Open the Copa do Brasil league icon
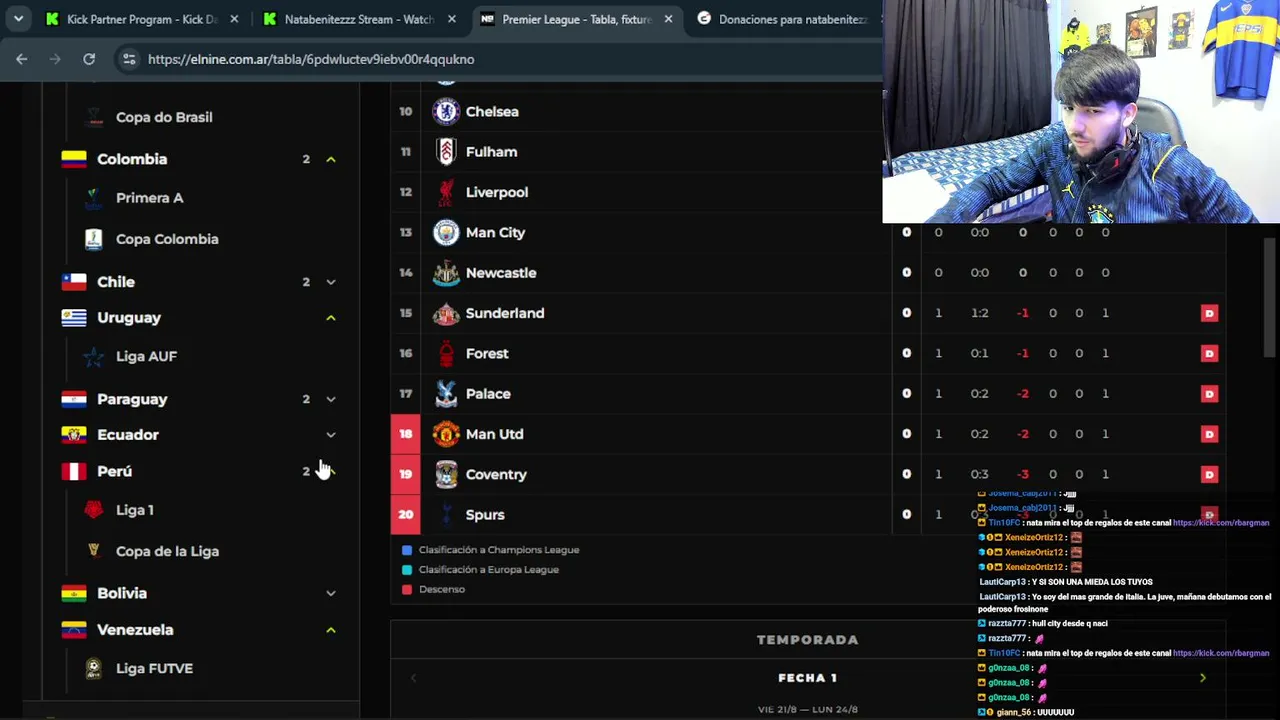Screen dimensions: 1280x720 (94, 117)
